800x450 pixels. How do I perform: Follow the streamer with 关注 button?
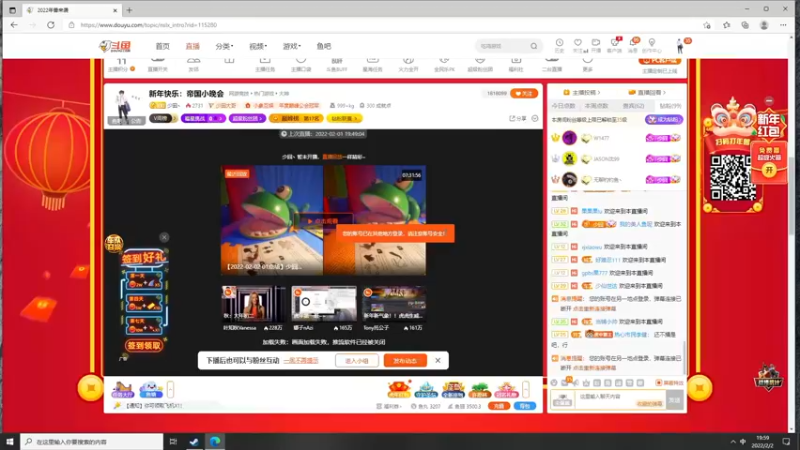coord(524,93)
